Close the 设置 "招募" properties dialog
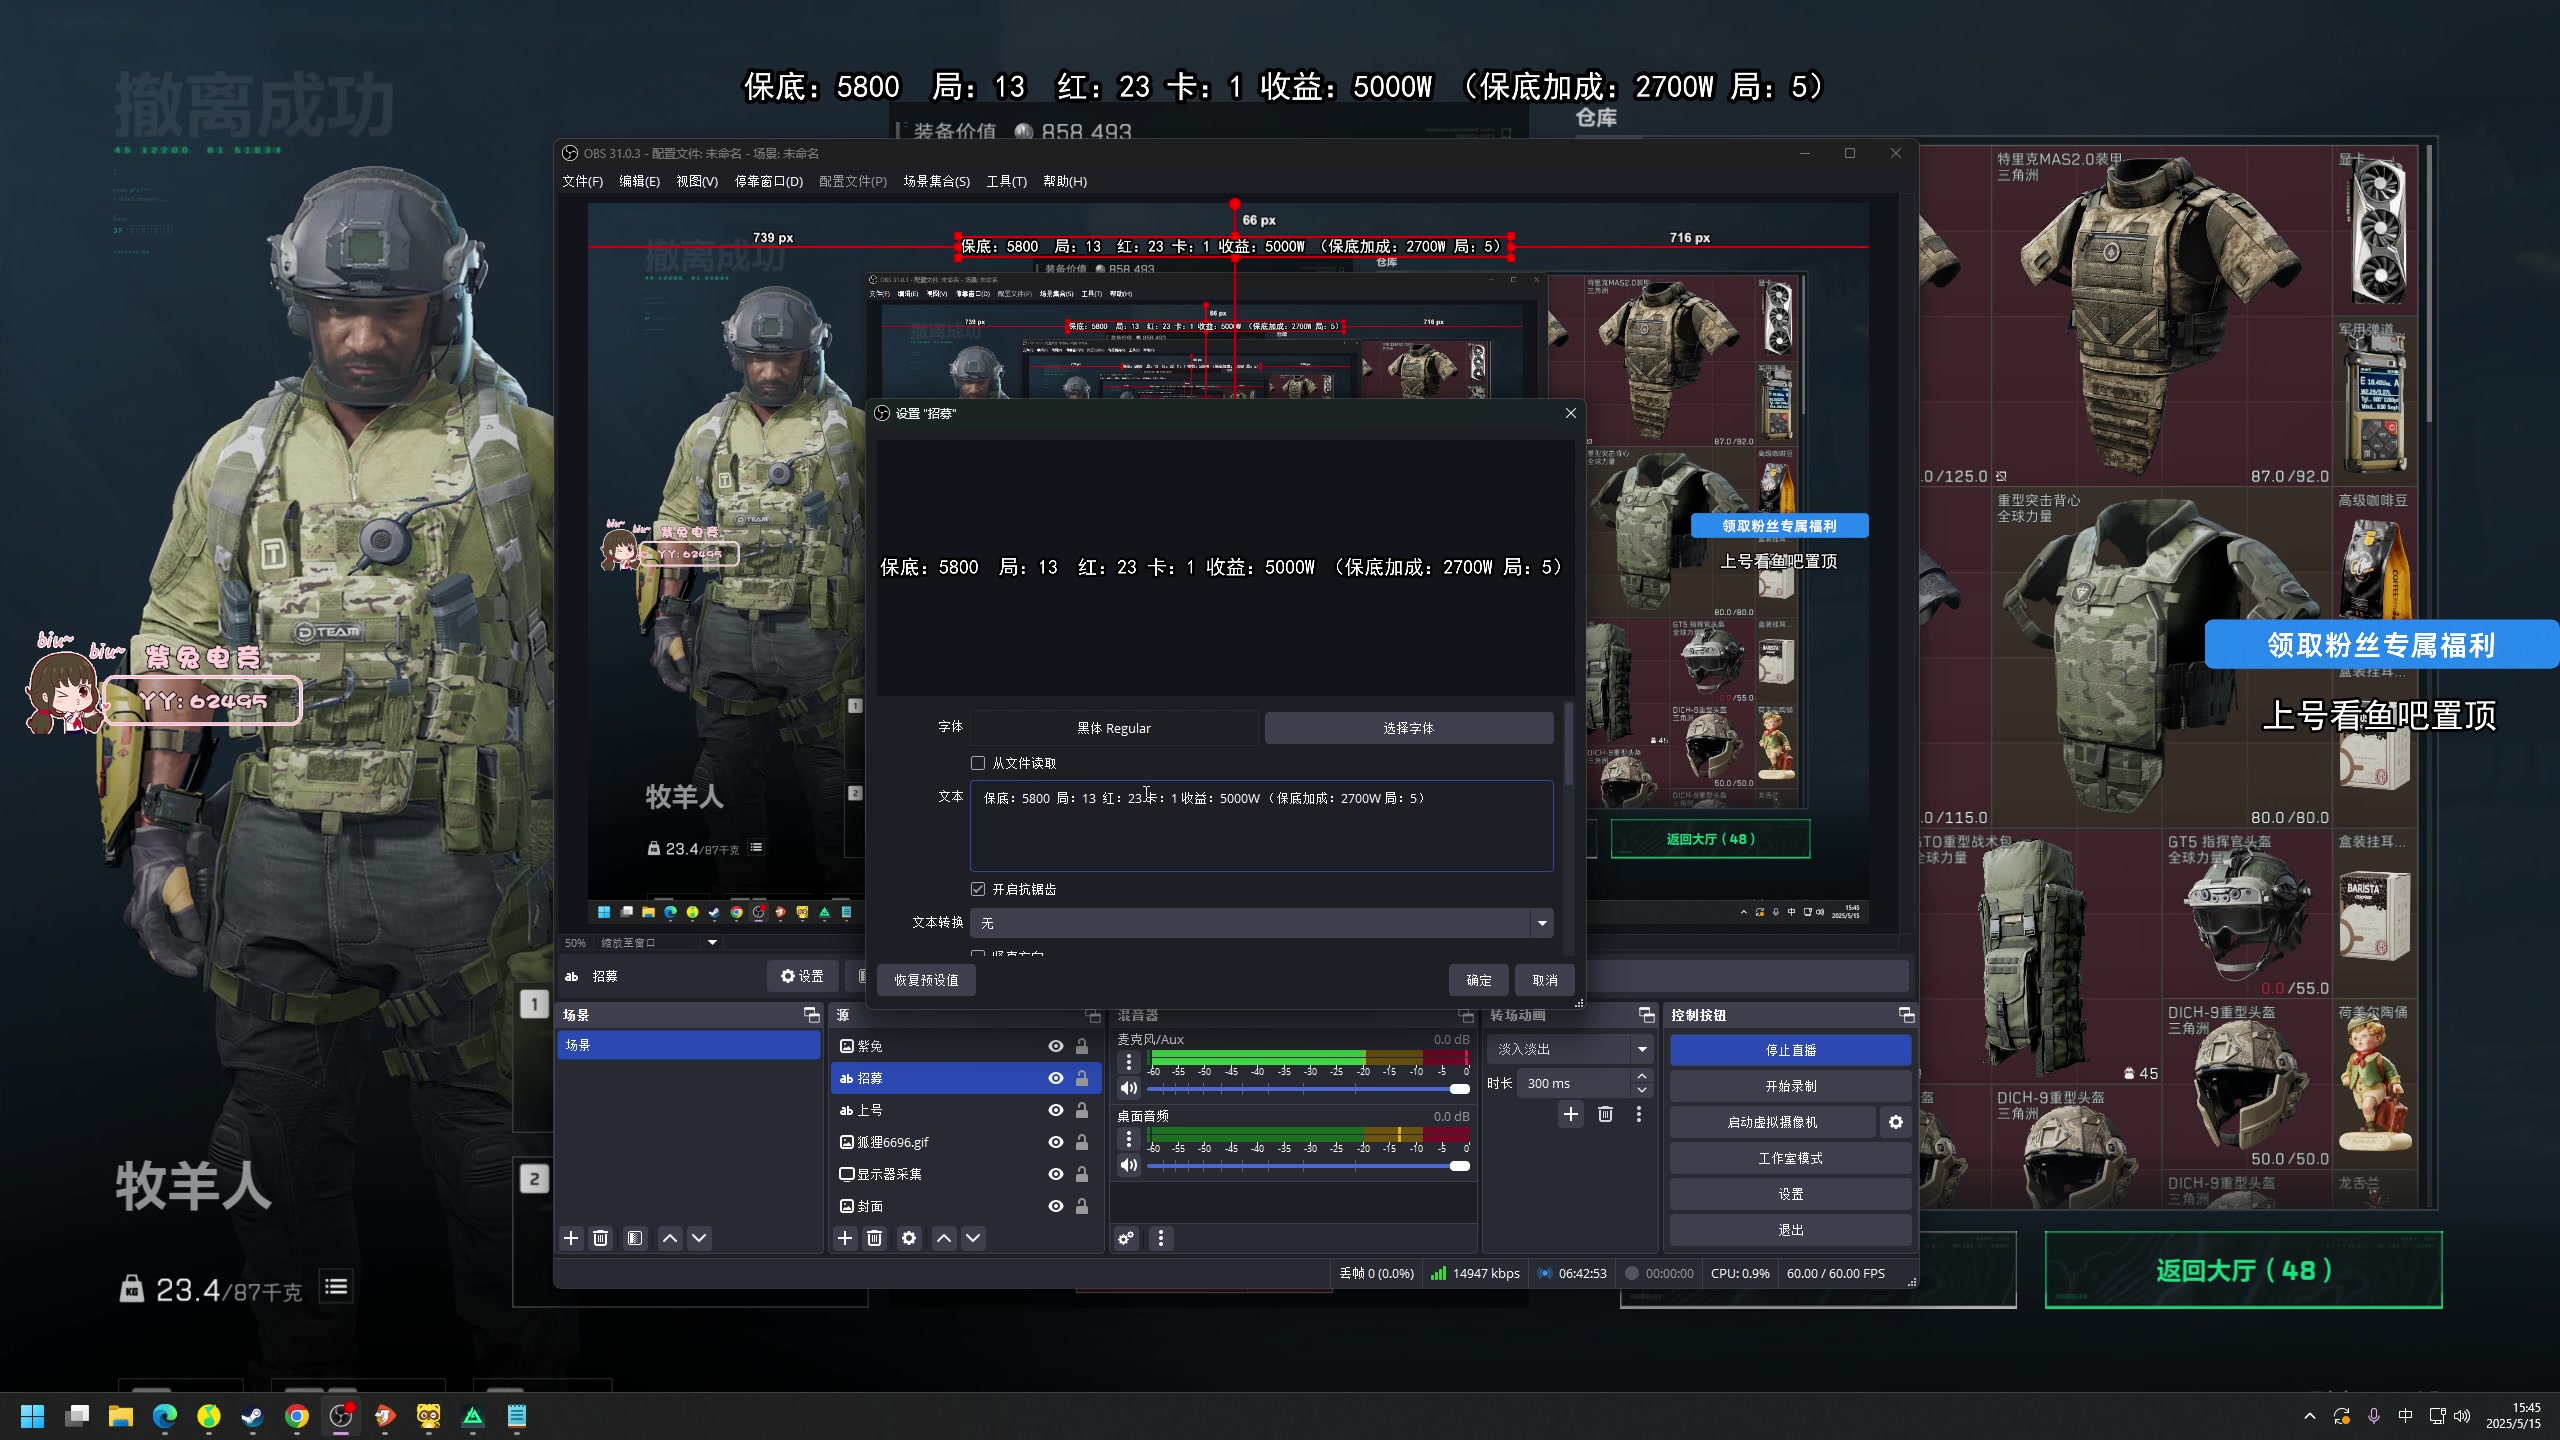Image resolution: width=2560 pixels, height=1440 pixels. click(1571, 413)
